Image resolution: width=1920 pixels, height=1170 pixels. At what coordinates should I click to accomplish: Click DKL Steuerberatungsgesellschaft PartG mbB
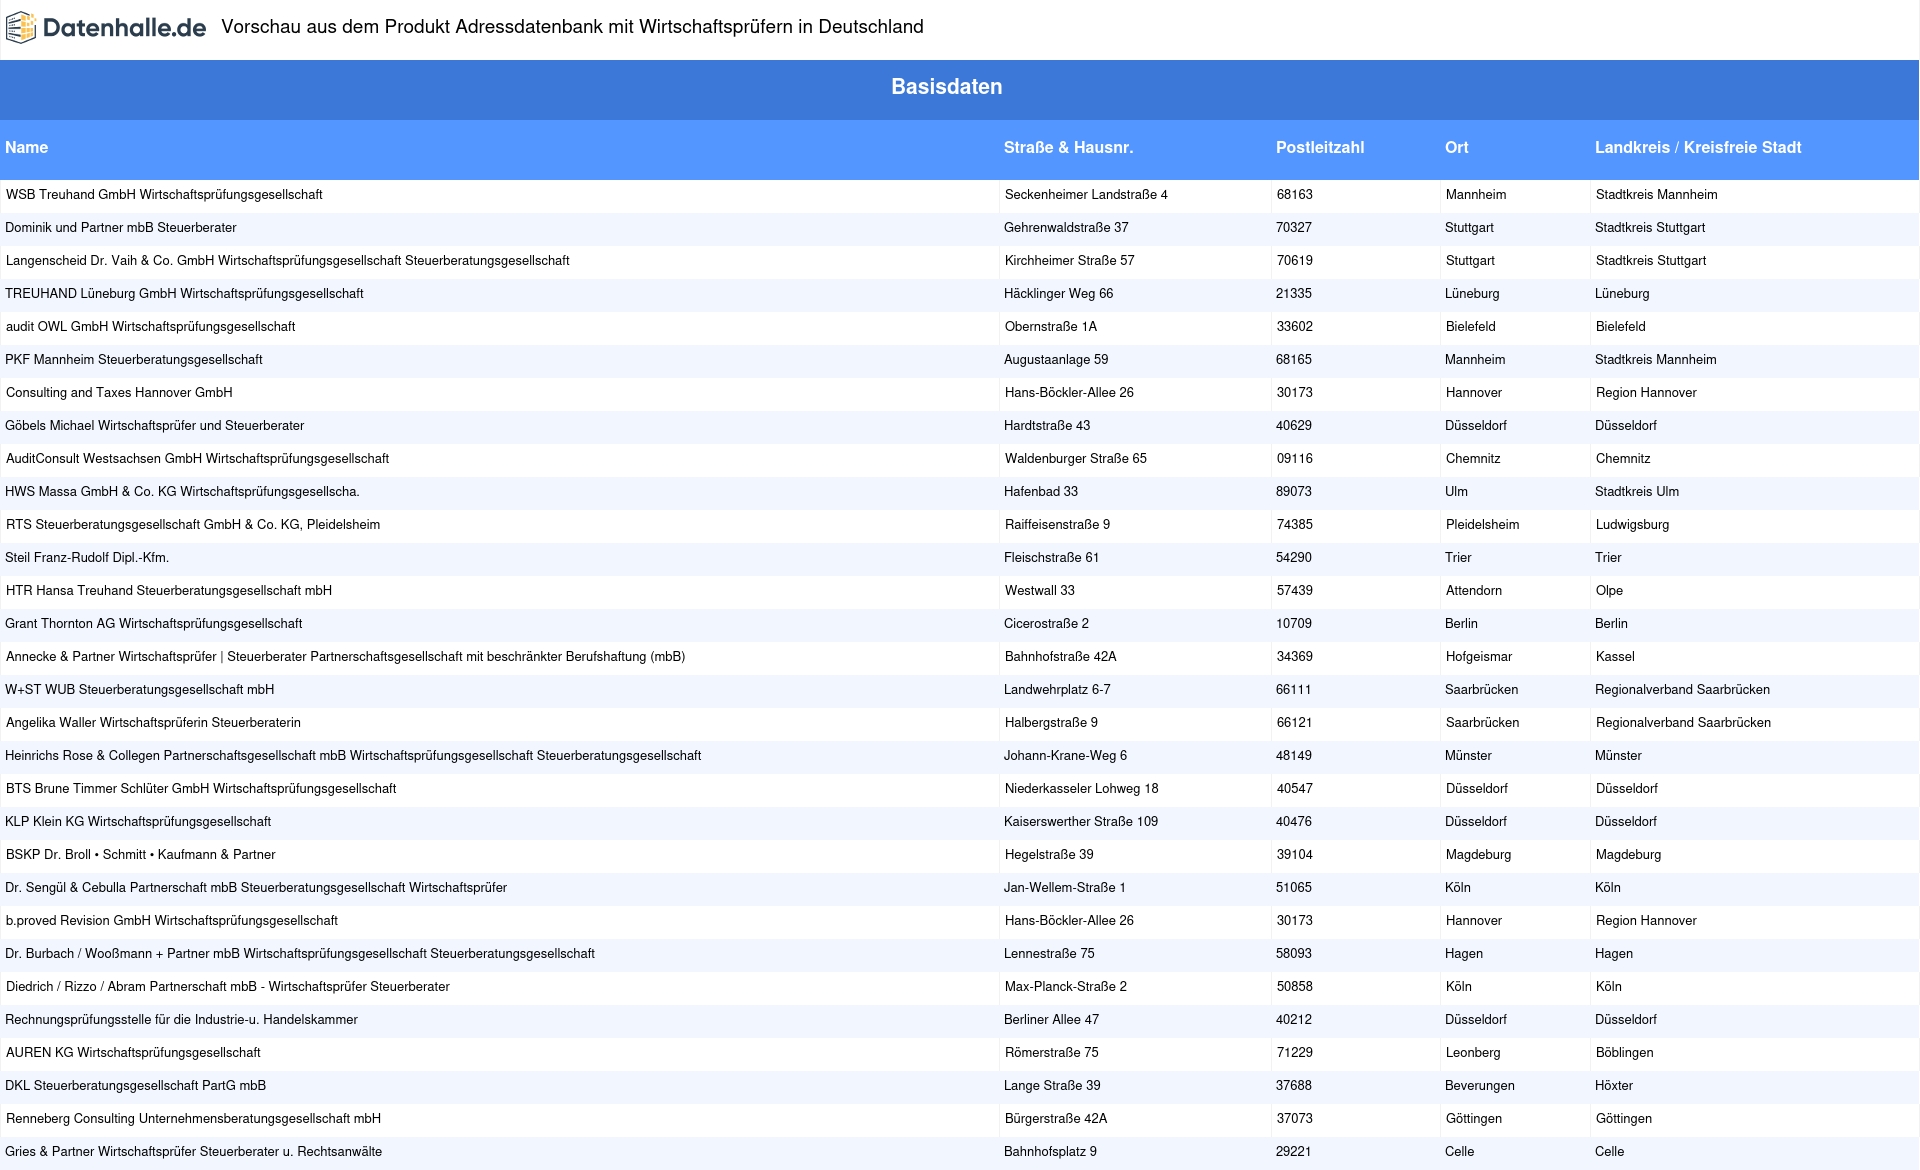coord(136,1086)
